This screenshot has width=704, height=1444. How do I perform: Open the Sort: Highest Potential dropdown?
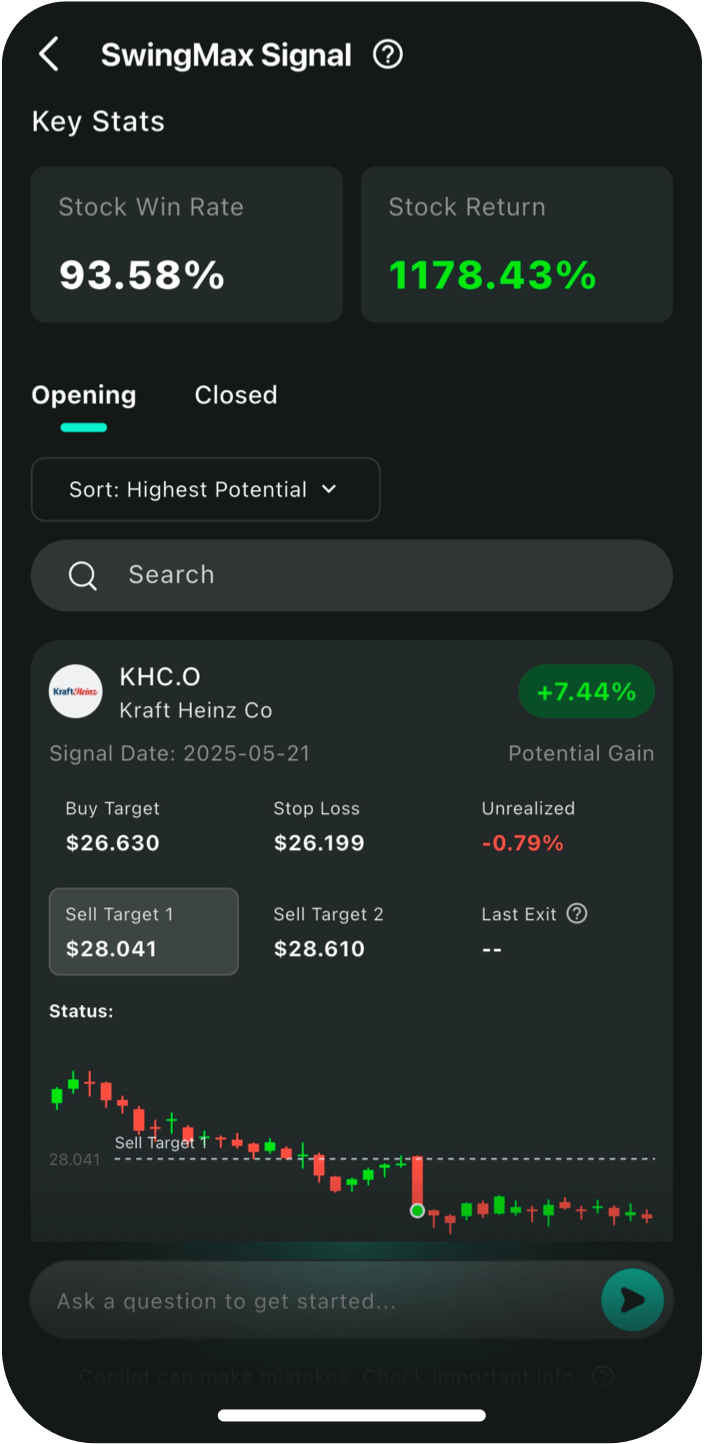click(x=205, y=489)
